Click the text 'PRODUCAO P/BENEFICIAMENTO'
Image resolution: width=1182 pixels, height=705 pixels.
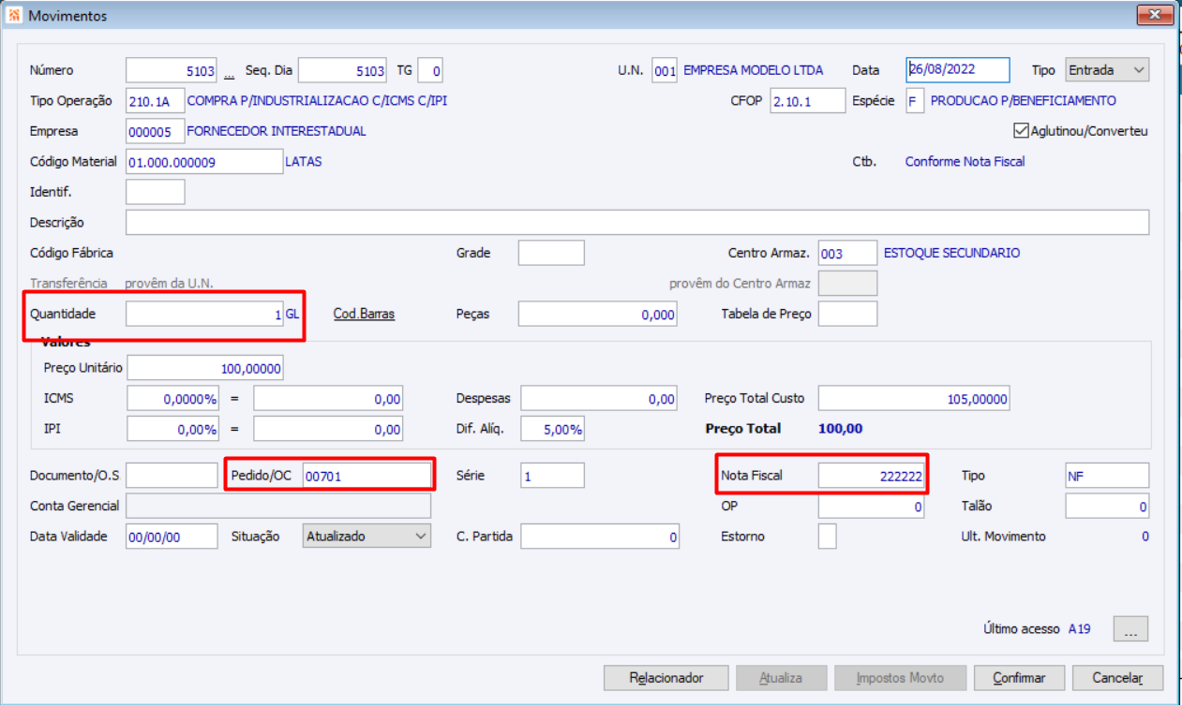coord(1023,101)
